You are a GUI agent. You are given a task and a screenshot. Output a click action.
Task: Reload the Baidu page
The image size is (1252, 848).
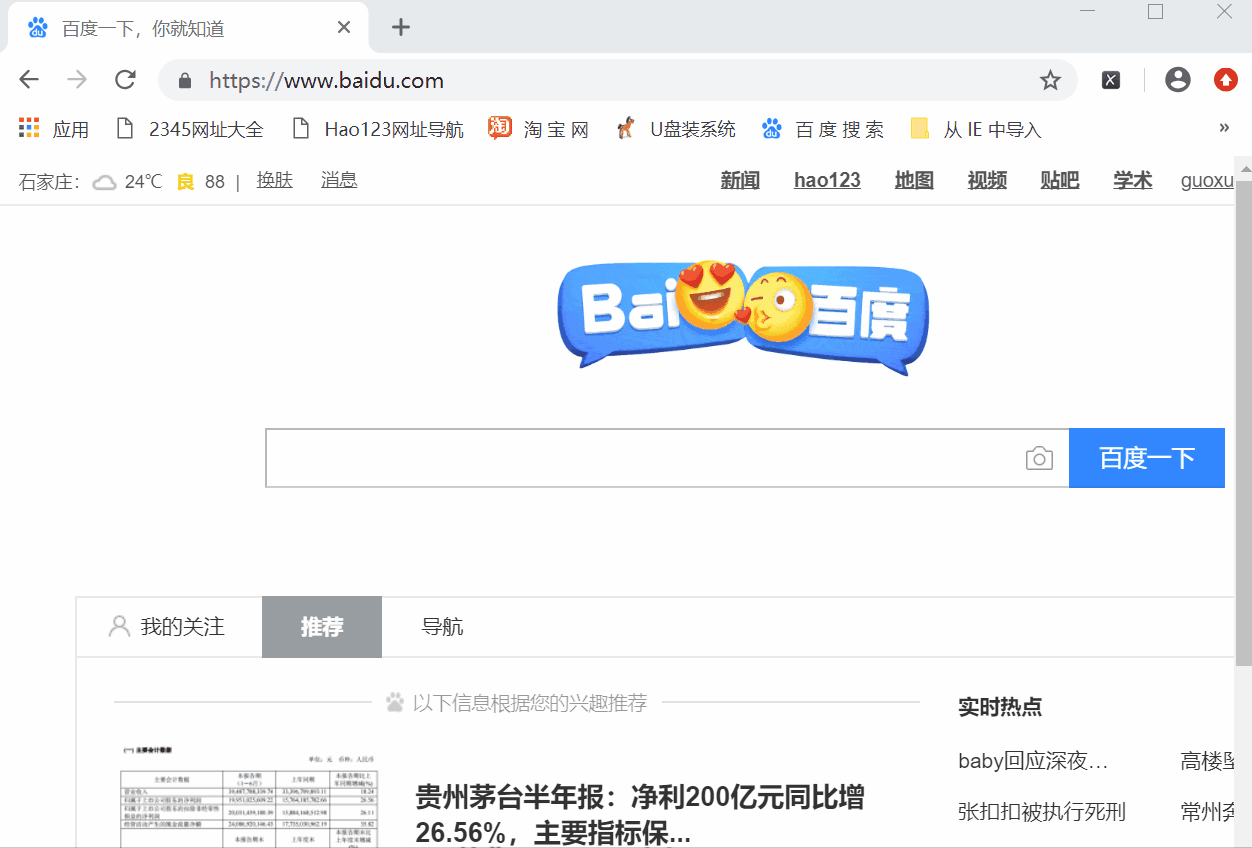point(125,80)
